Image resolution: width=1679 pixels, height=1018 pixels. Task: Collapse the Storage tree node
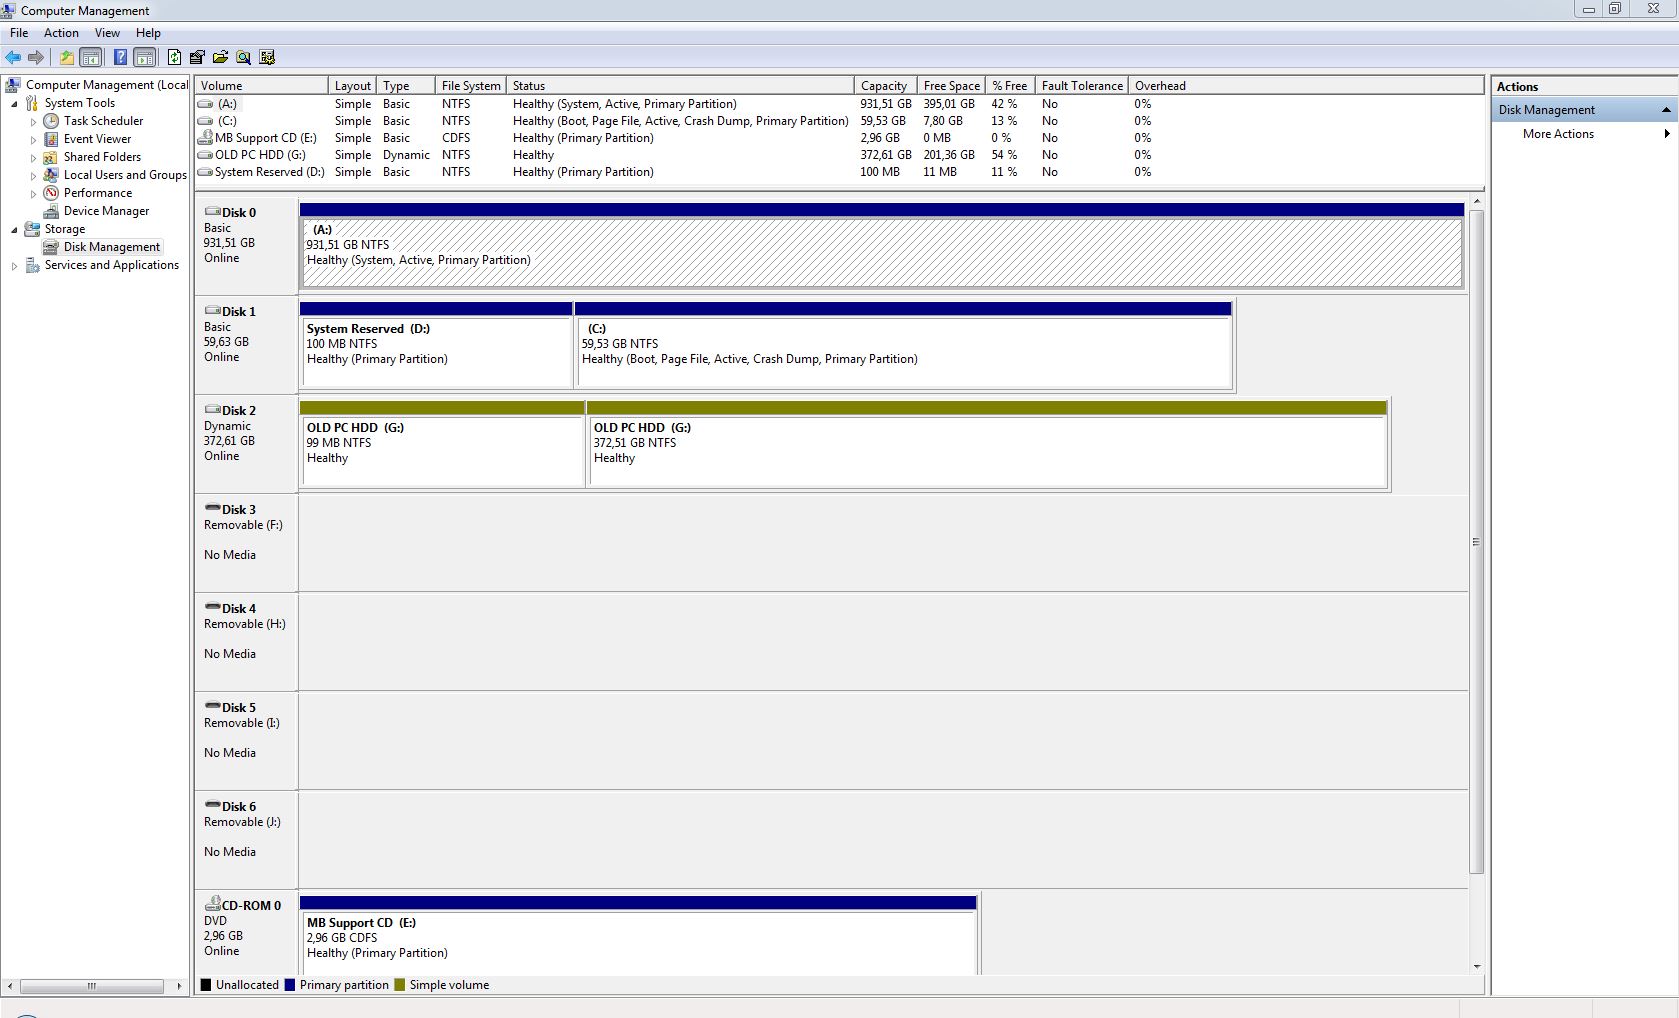tap(14, 230)
